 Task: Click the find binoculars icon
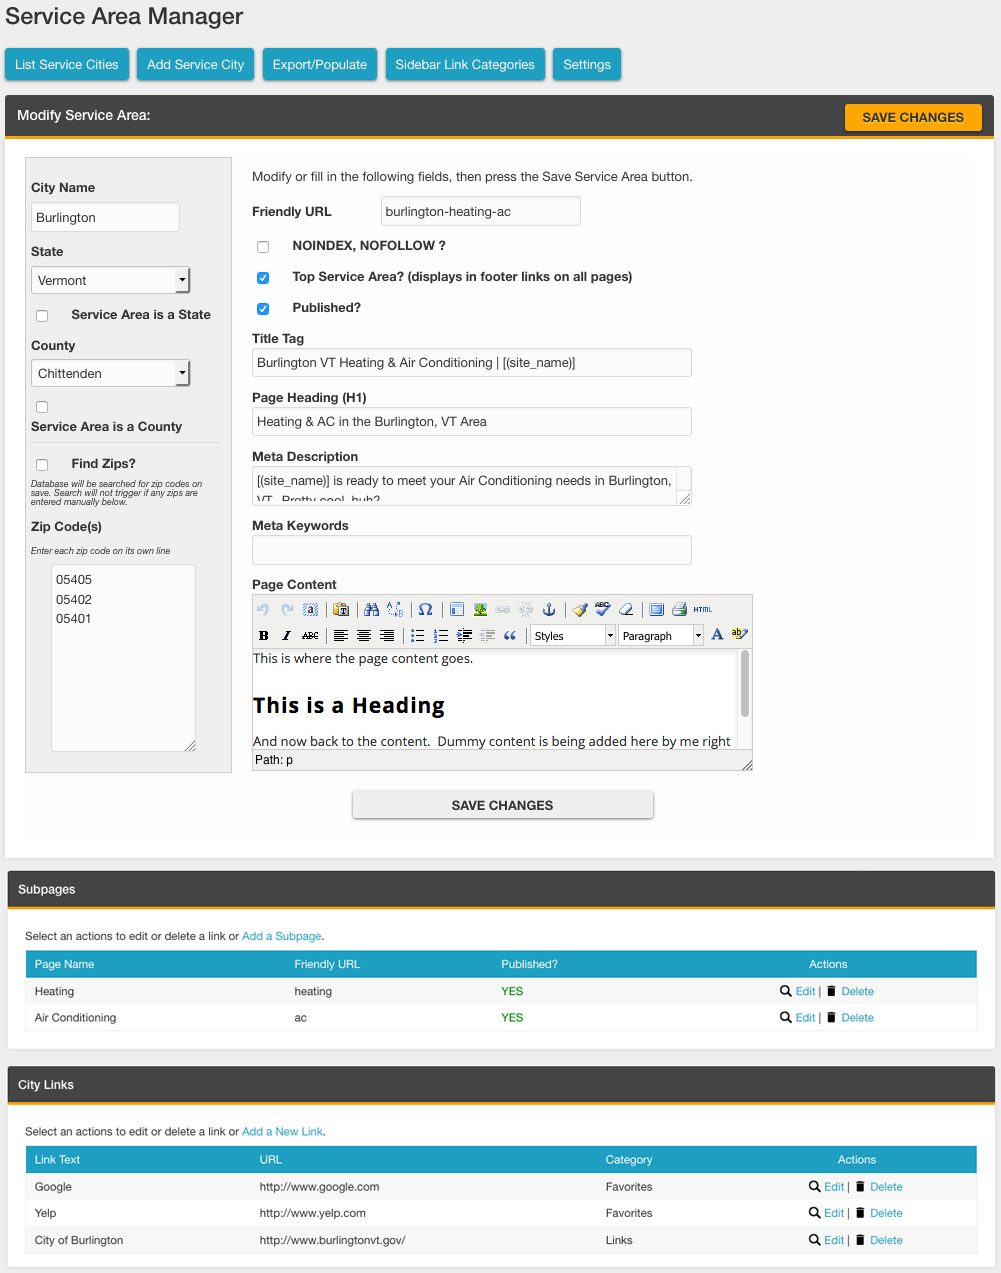point(371,609)
